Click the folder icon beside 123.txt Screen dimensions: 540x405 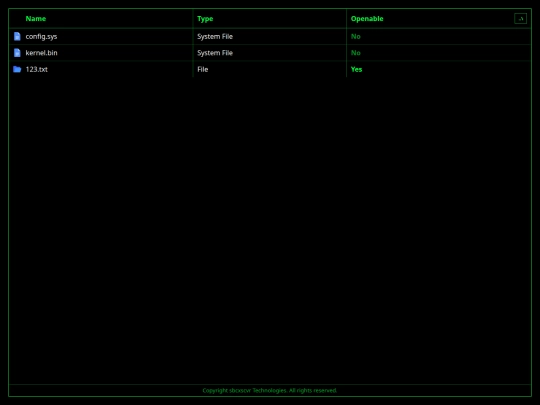point(17,69)
